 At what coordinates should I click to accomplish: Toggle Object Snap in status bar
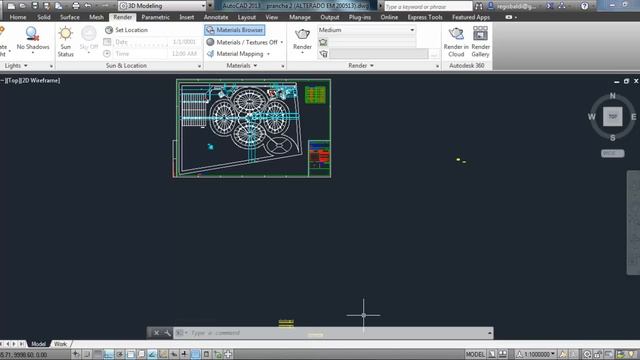click(131, 354)
